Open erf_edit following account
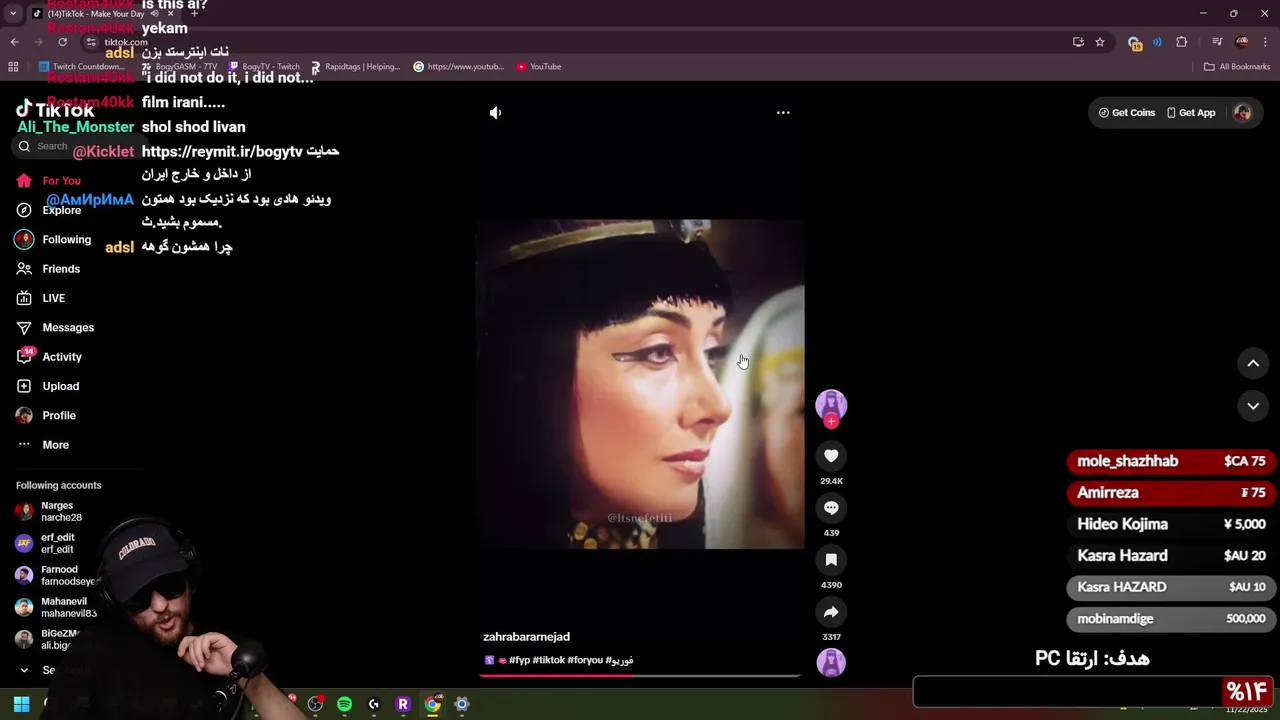The height and width of the screenshot is (720, 1280). pyautogui.click(x=46, y=543)
